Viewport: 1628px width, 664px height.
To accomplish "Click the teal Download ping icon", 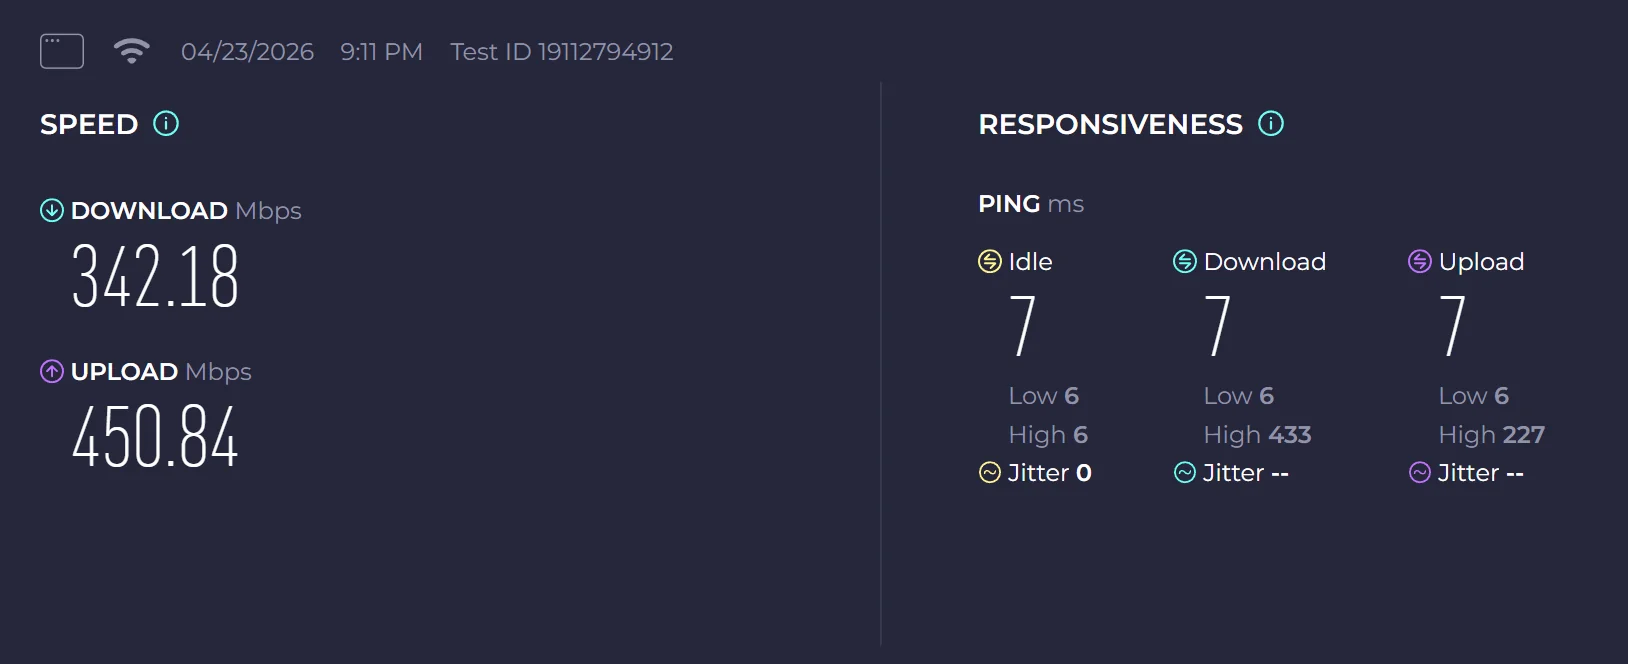I will pos(1184,261).
